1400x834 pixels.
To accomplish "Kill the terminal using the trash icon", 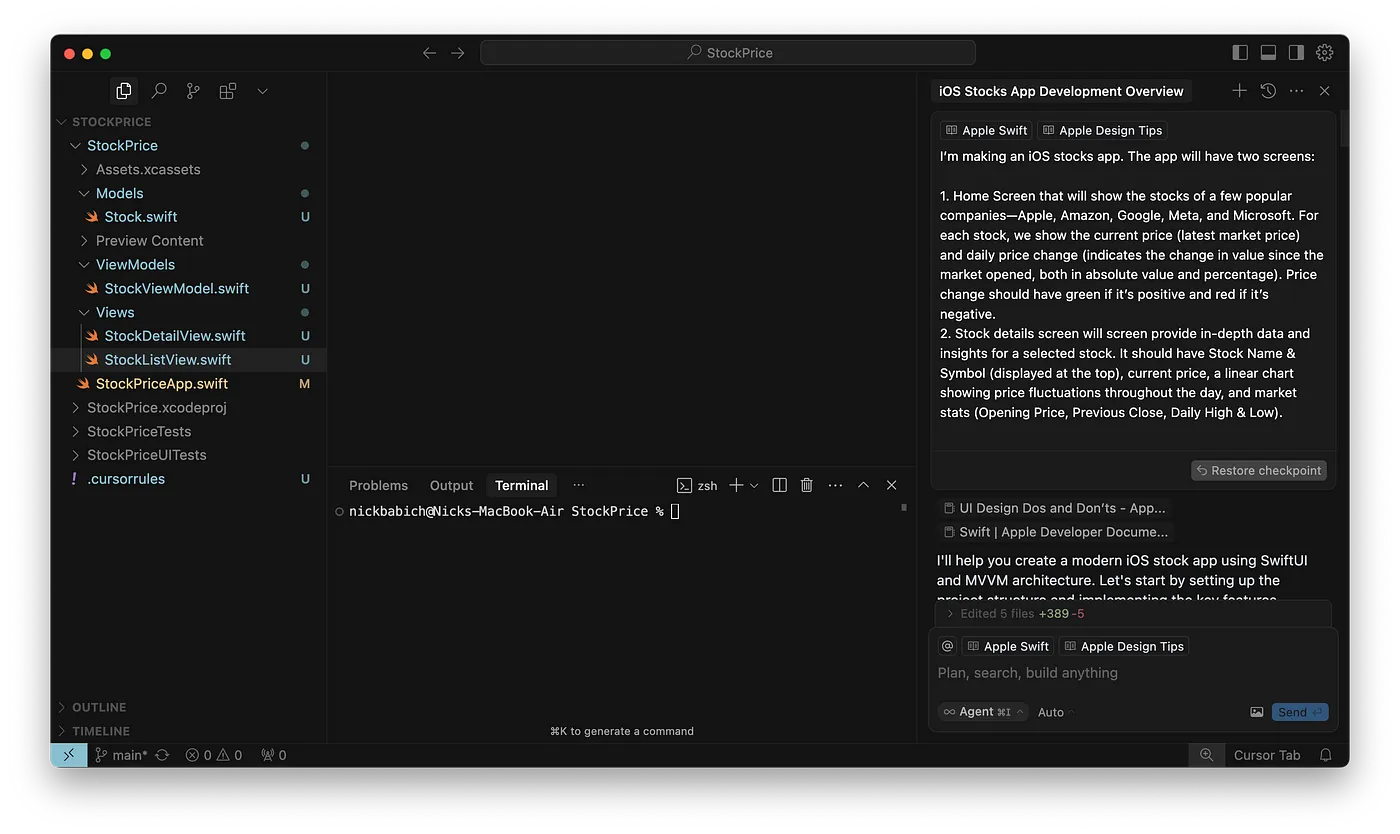I will point(806,485).
